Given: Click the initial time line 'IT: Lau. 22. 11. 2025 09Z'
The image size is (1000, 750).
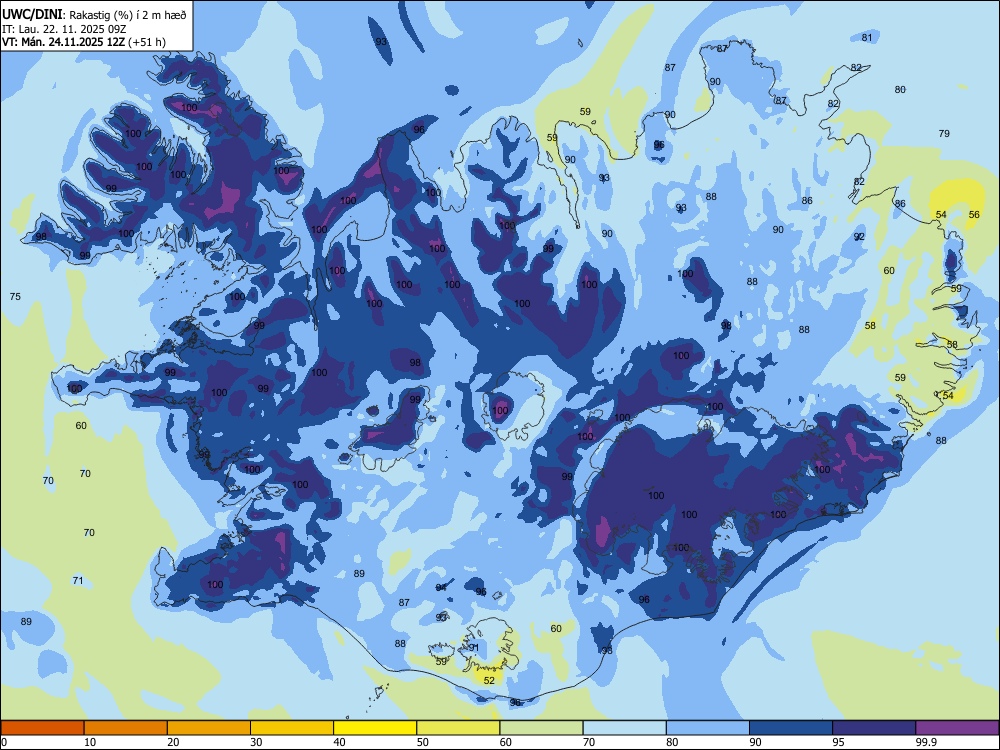Looking at the screenshot, I should click(x=62, y=29).
